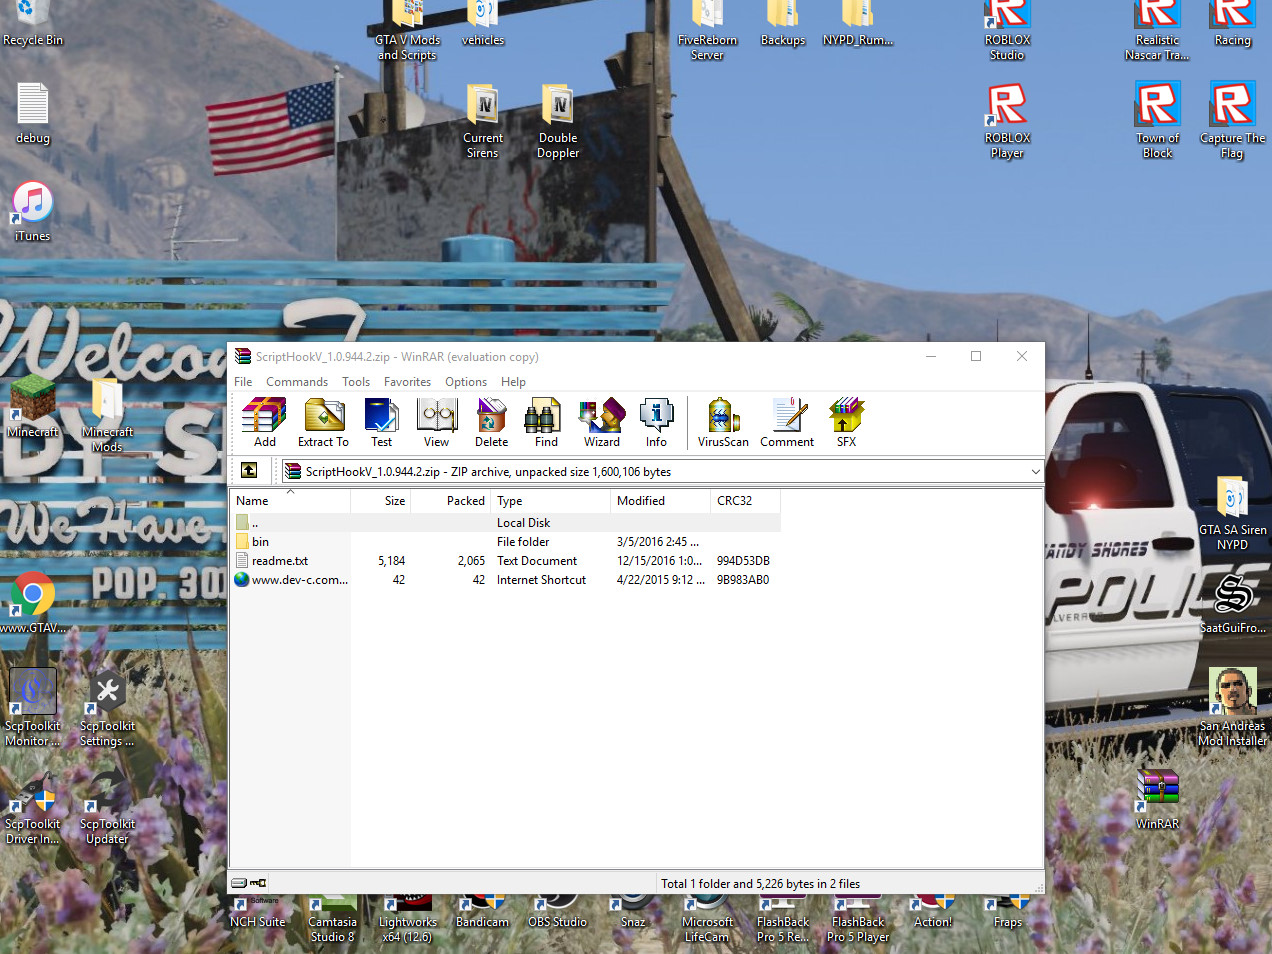Select the debug file on desktop
This screenshot has height=954, width=1272.
[33, 113]
